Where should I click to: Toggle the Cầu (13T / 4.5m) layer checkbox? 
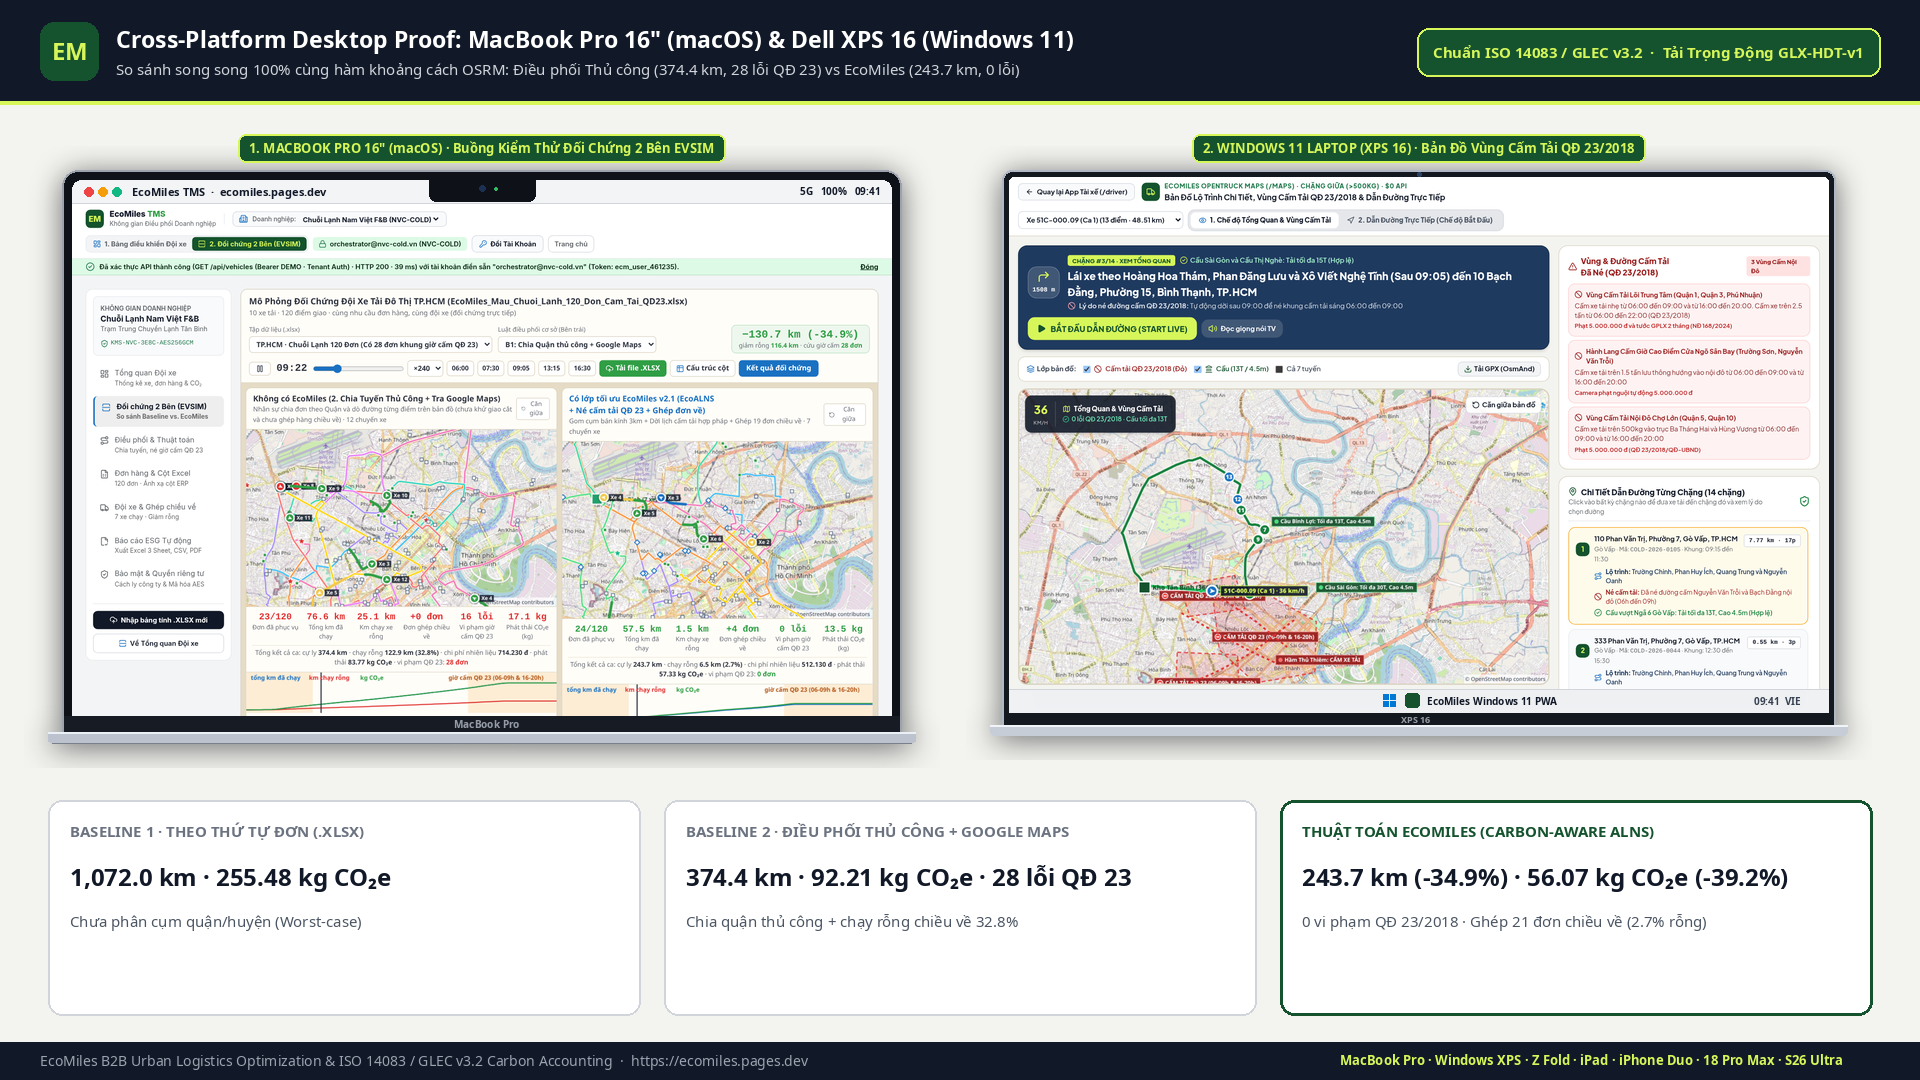pyautogui.click(x=1198, y=369)
